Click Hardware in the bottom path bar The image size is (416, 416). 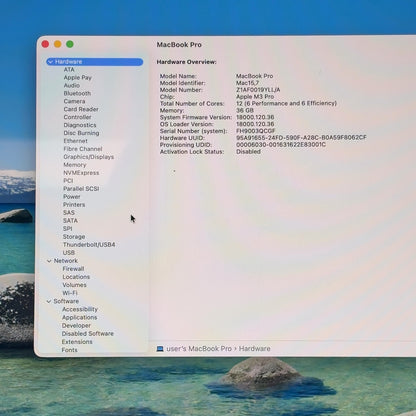(x=254, y=349)
